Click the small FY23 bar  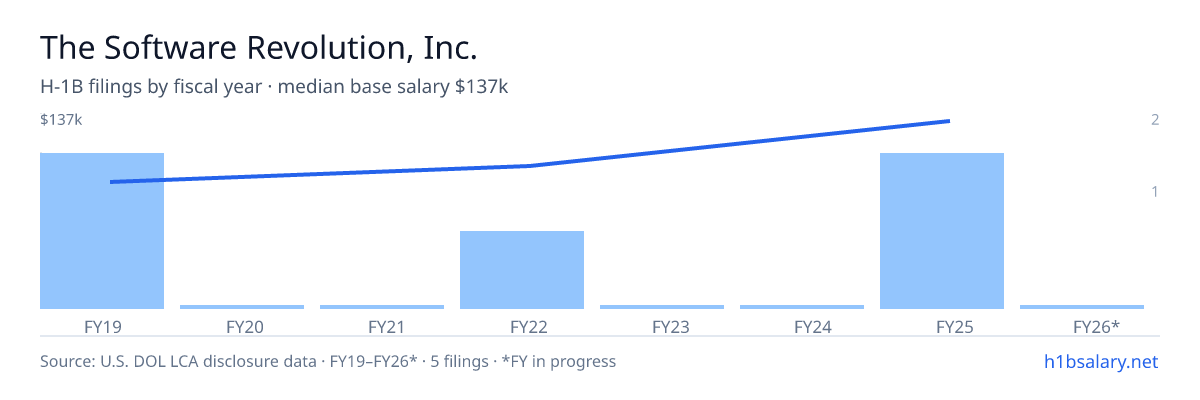tap(662, 307)
